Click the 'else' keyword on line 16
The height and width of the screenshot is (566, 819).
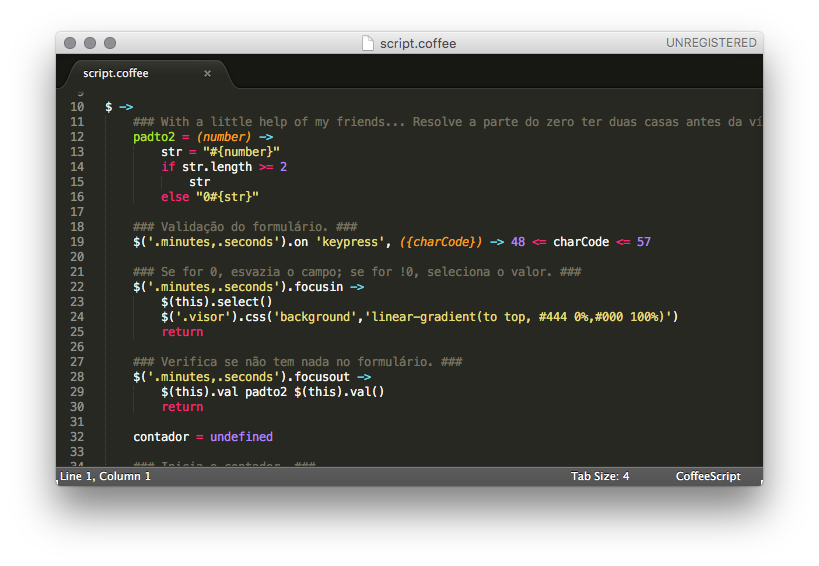(175, 197)
